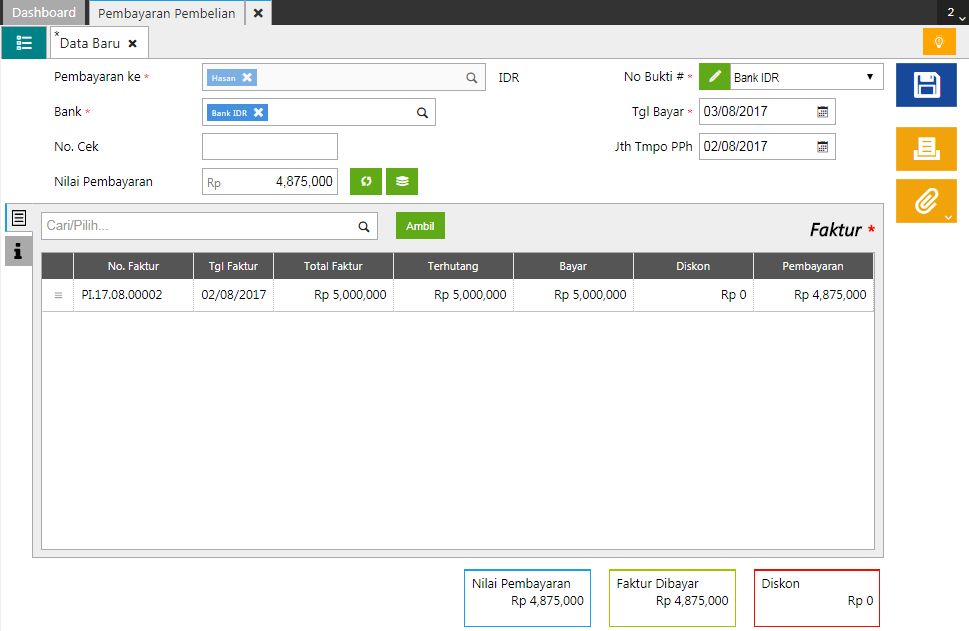
Task: Remove the Hasan tag from Pembayaran ke
Action: coord(247,78)
